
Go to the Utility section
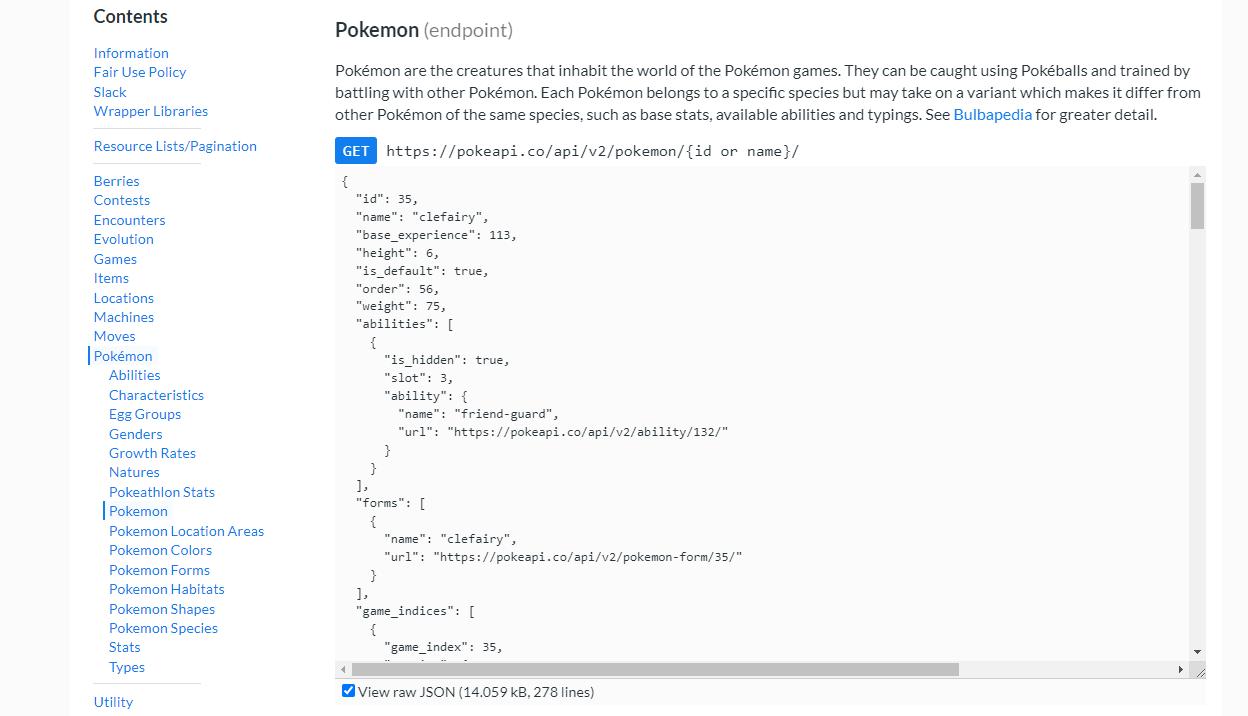pyautogui.click(x=113, y=701)
